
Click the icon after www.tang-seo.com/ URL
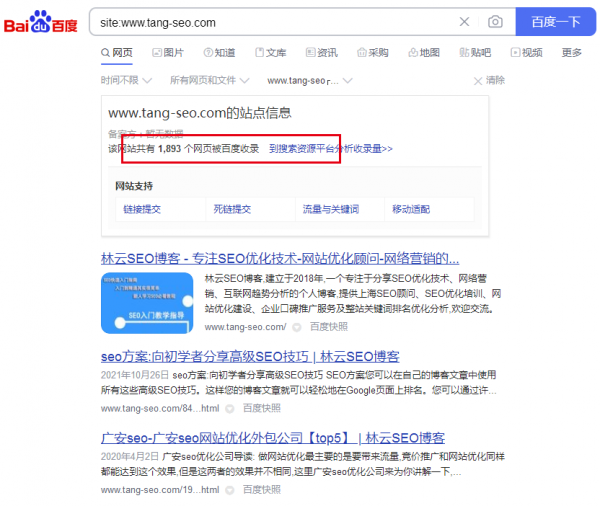(297, 327)
